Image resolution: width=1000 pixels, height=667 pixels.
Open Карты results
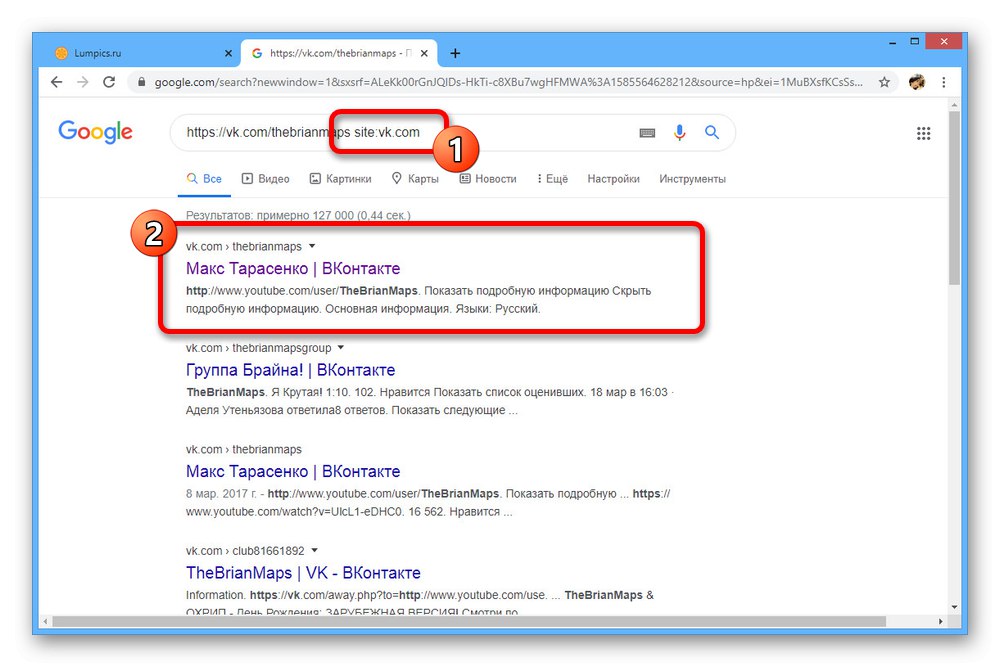point(415,179)
